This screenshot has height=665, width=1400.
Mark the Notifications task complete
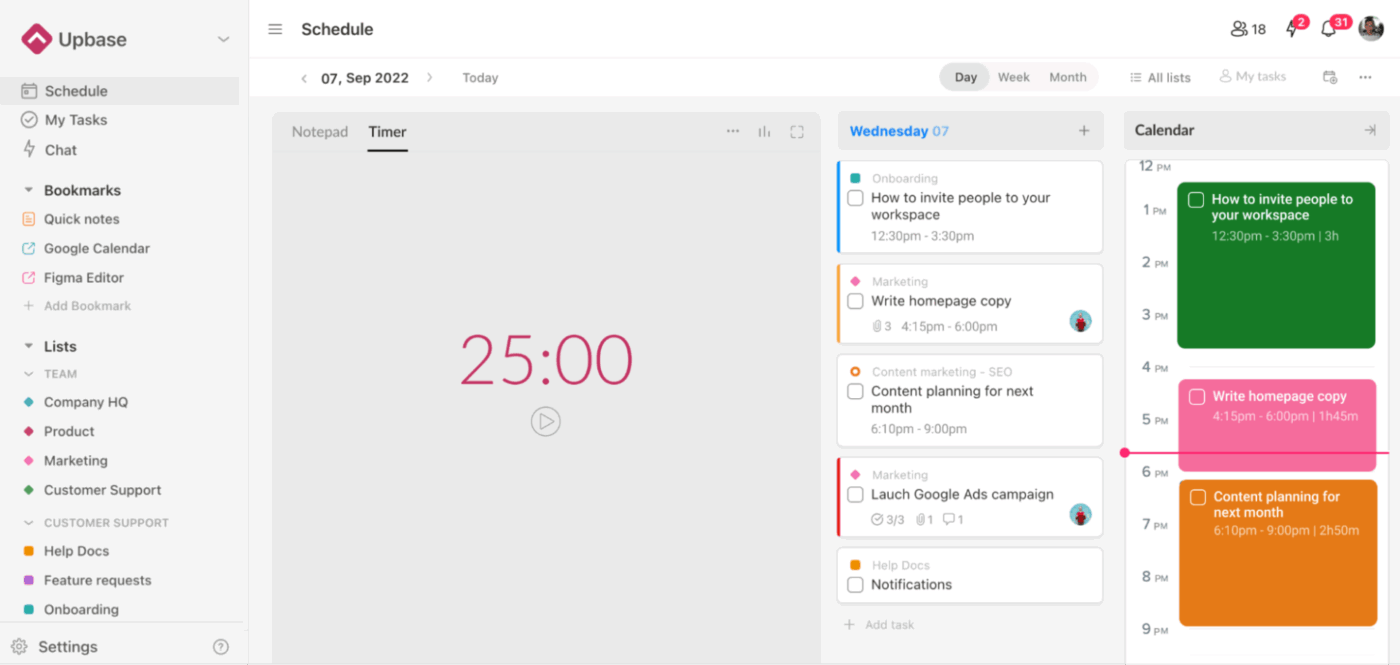[855, 584]
